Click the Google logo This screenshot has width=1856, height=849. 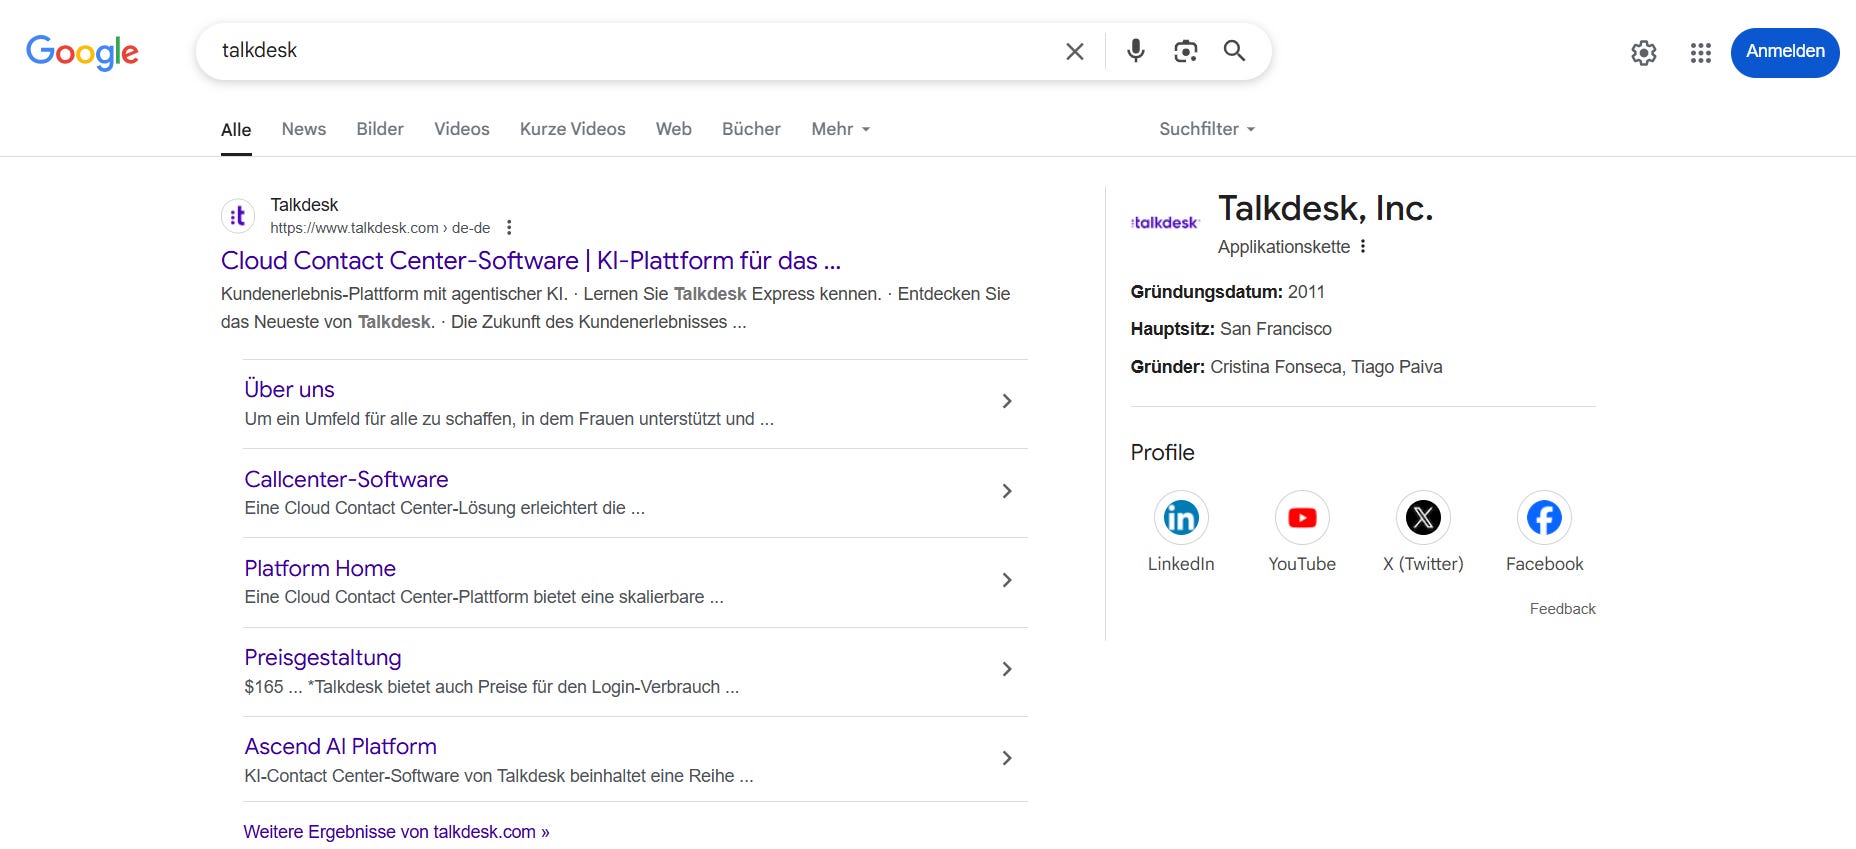(82, 52)
